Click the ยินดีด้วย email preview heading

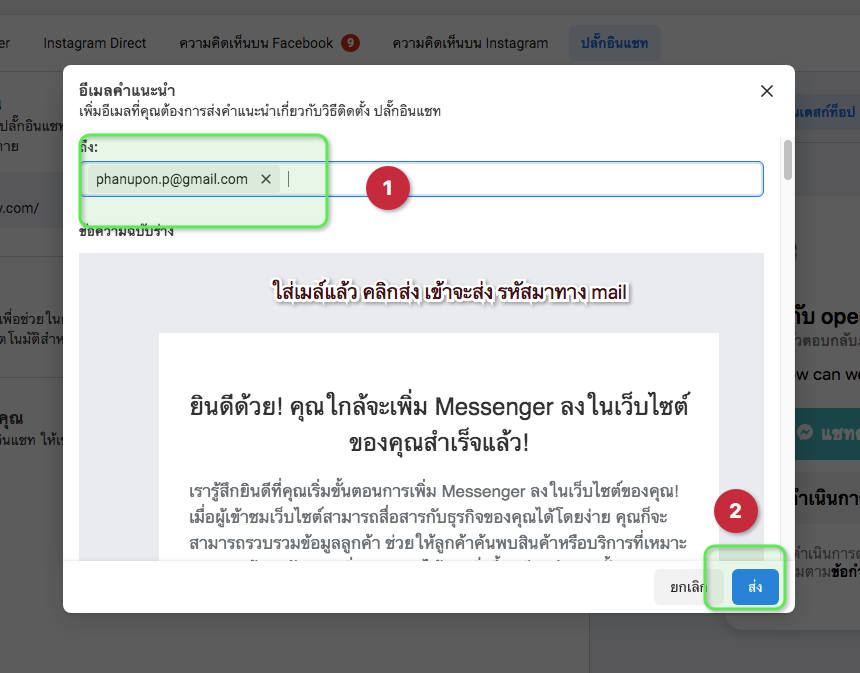[438, 424]
